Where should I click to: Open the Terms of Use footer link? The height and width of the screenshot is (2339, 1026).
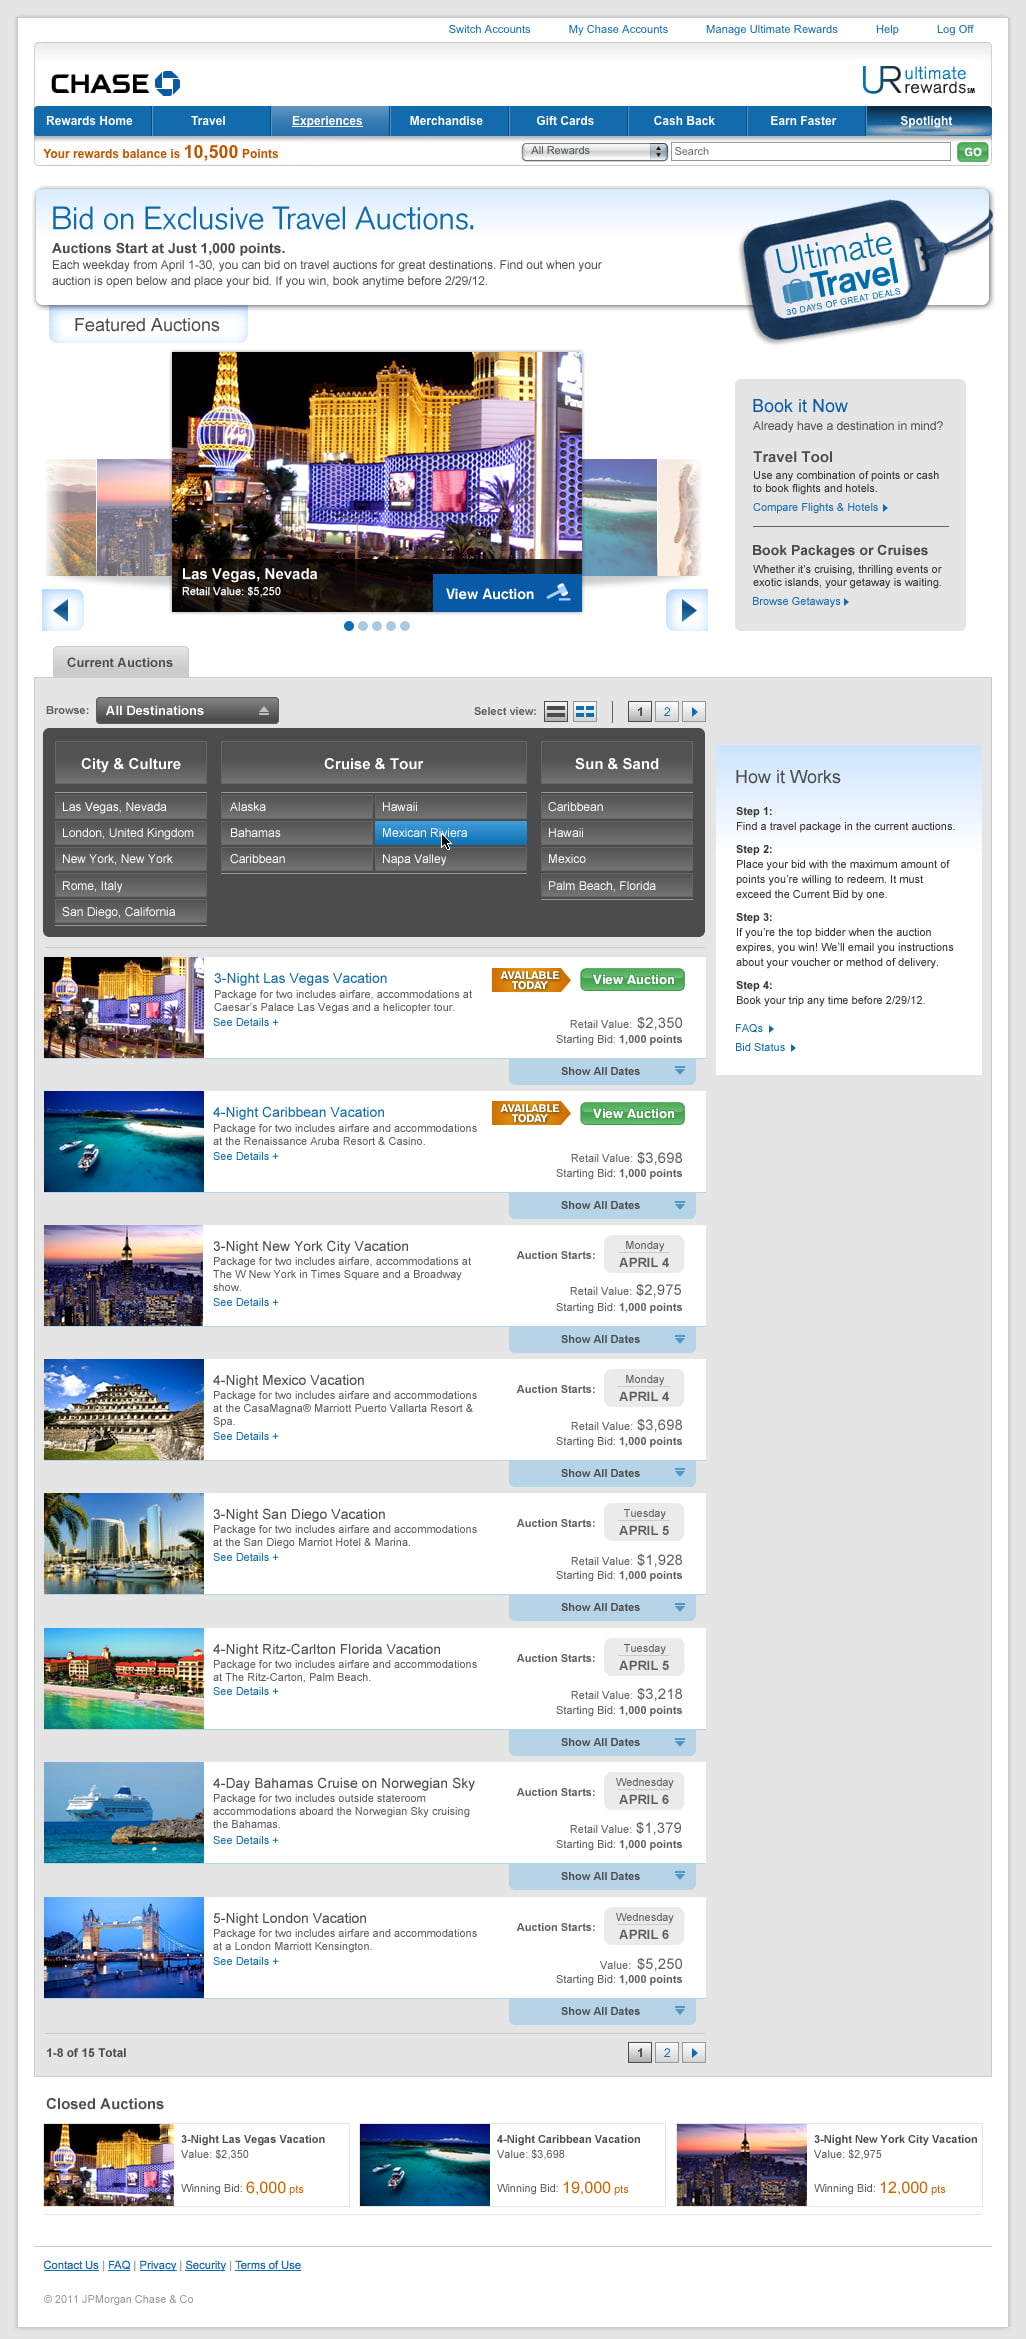tap(268, 2266)
